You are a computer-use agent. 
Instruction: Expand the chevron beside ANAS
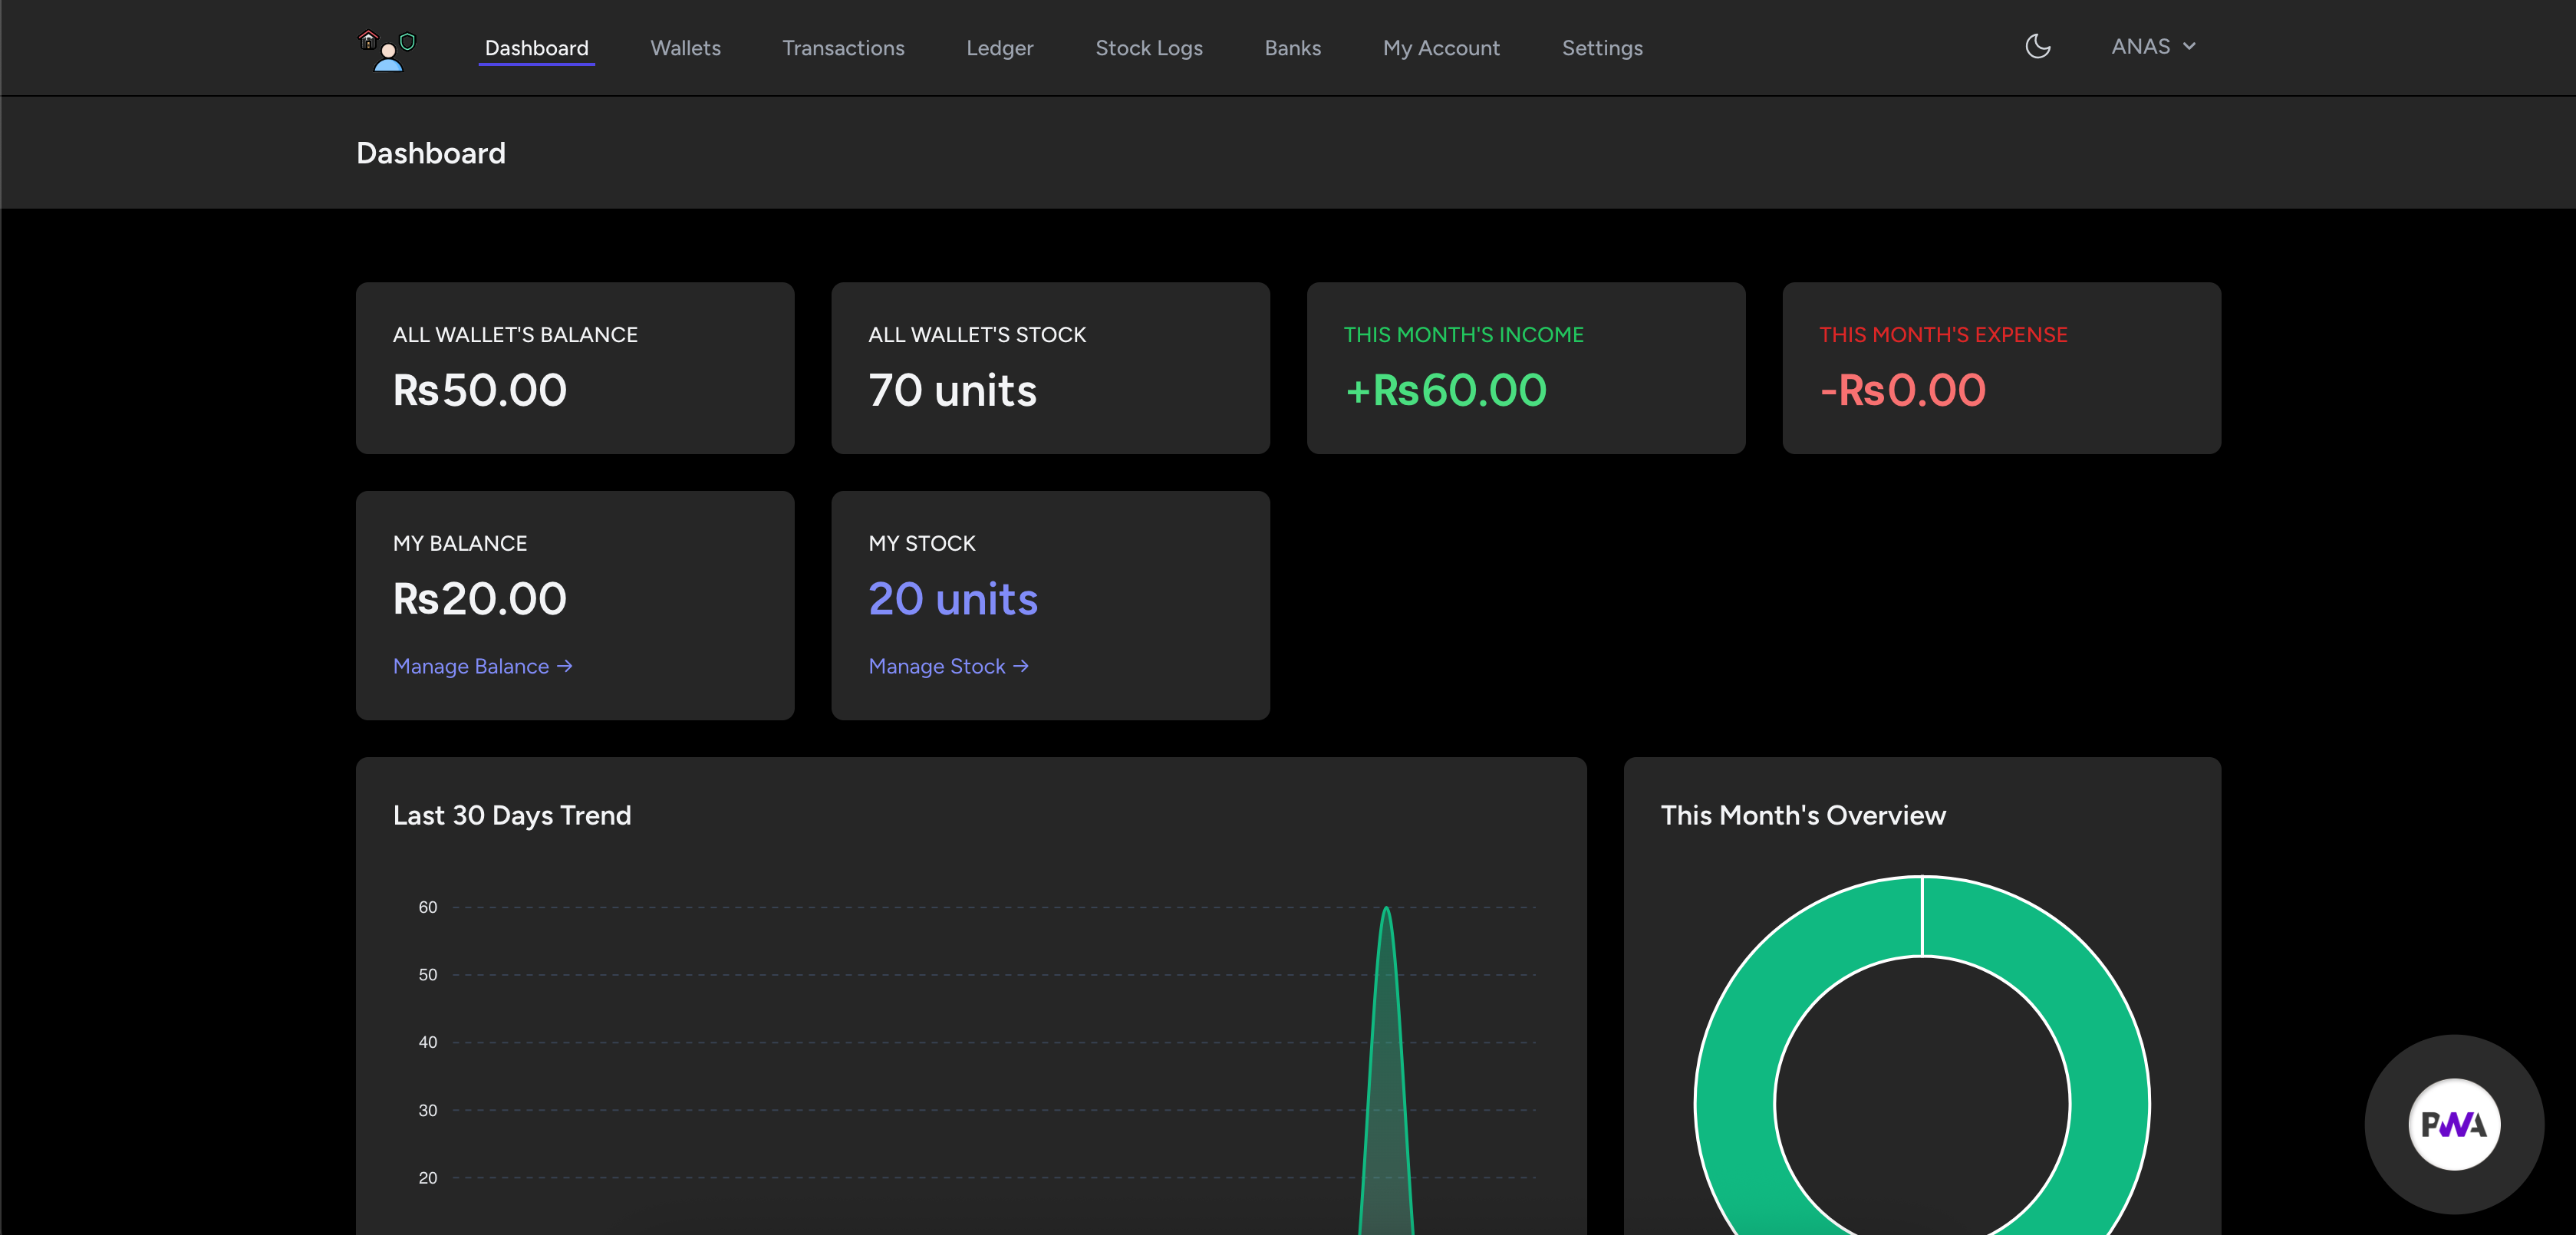[2189, 46]
